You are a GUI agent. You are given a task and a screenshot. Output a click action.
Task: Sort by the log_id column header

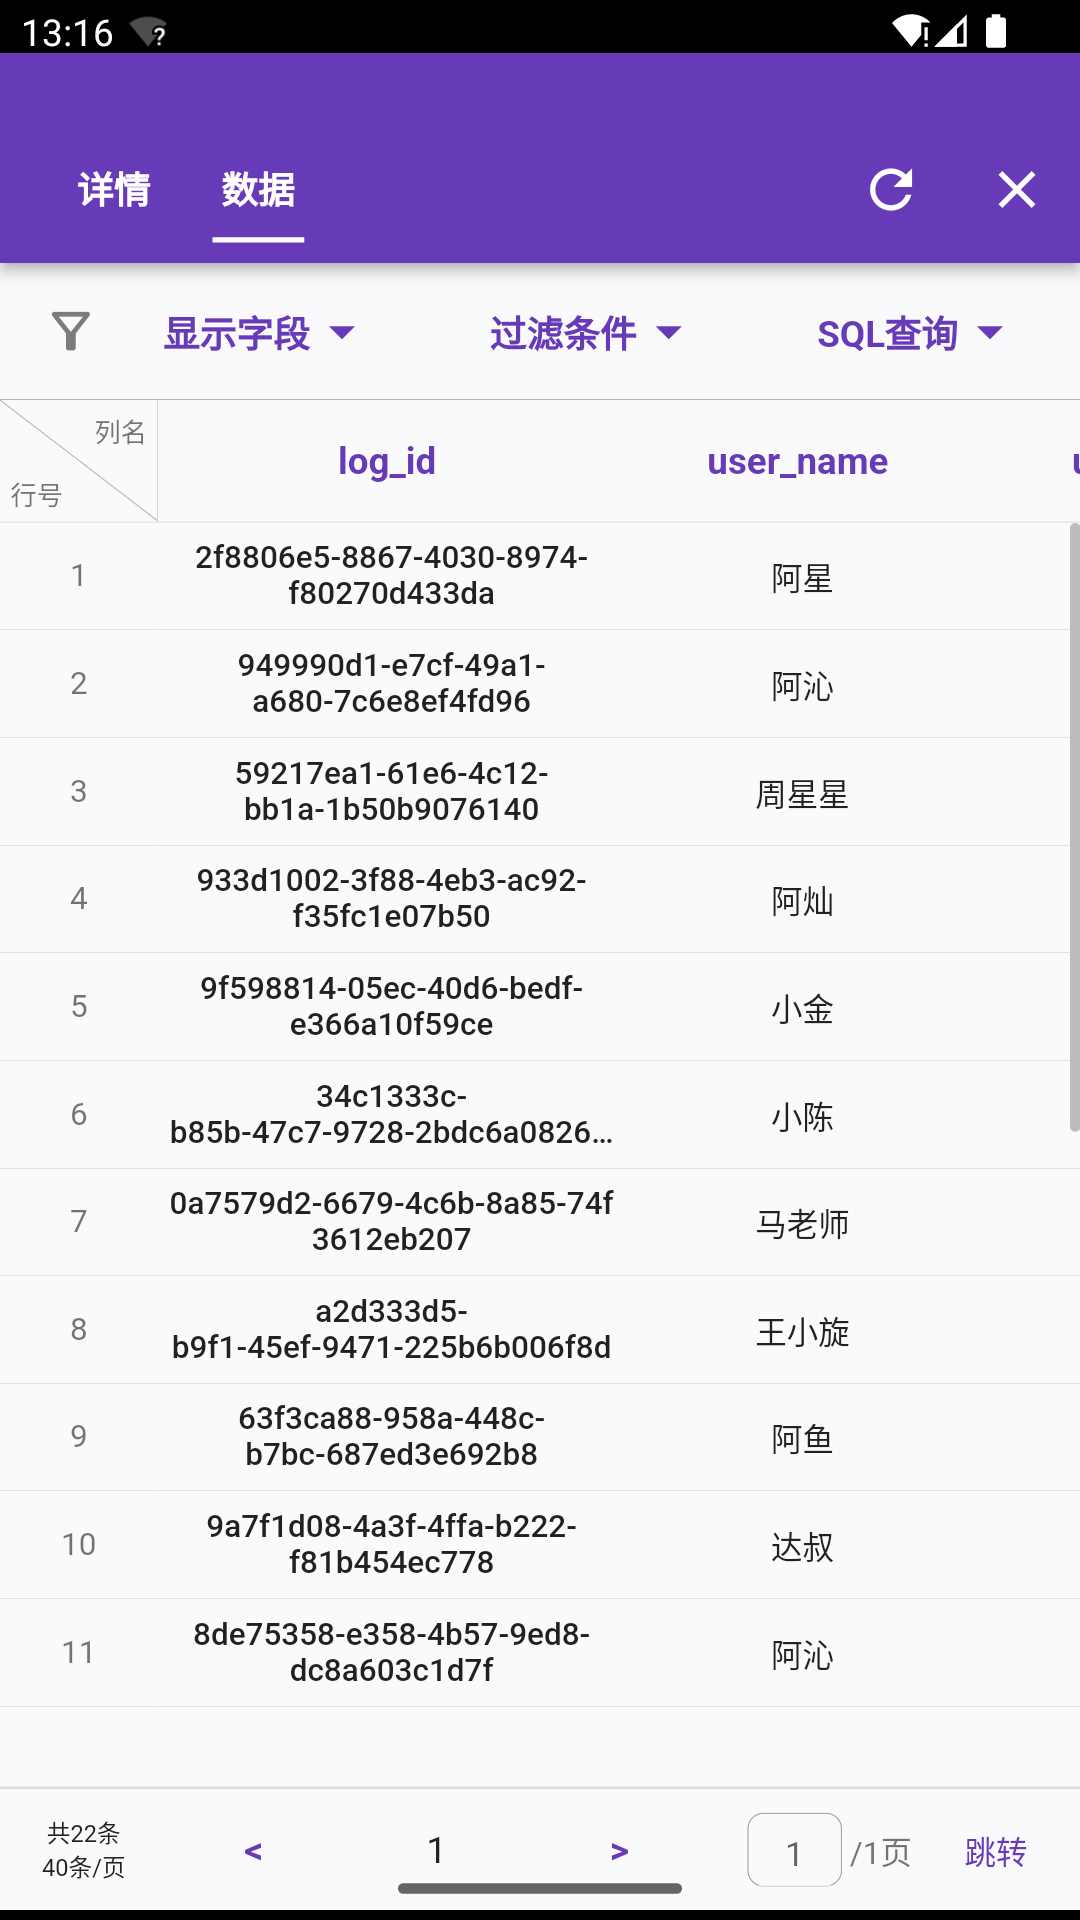(x=387, y=461)
